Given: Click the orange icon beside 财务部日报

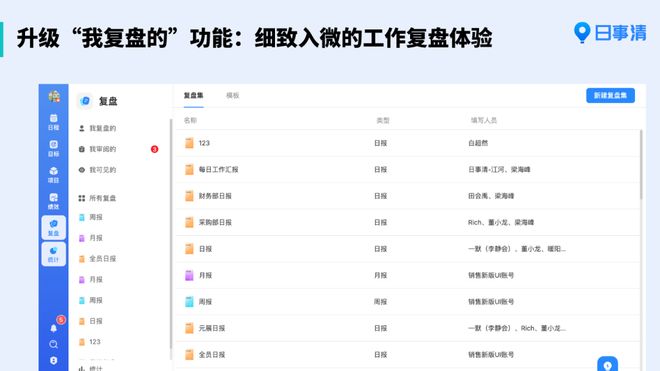Looking at the screenshot, I should pos(189,196).
